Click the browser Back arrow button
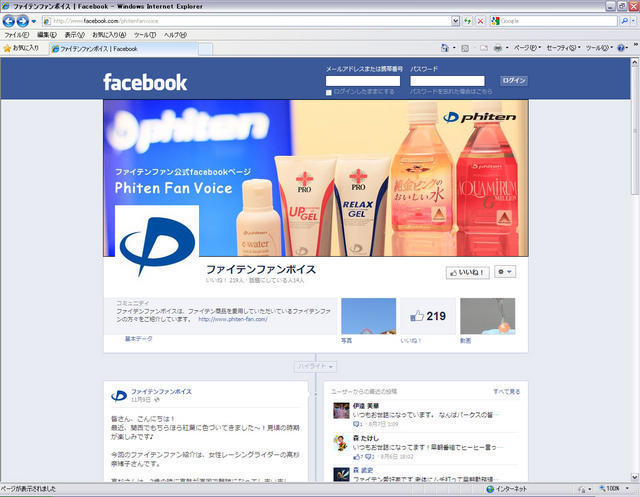Screen dimensions: 640x497 pyautogui.click(x=9, y=20)
